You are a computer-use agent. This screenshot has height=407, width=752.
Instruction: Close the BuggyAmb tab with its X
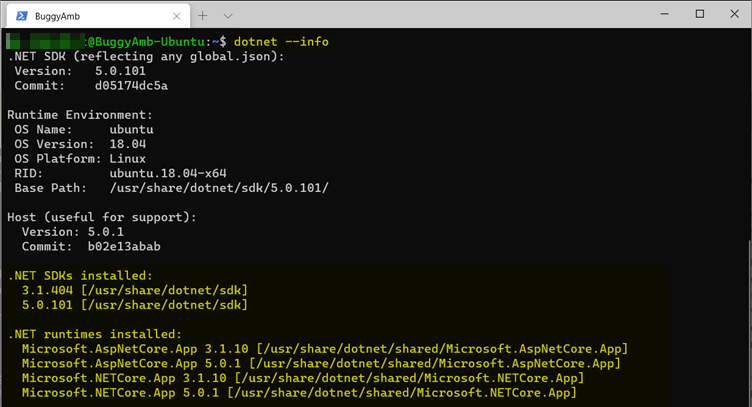pyautogui.click(x=176, y=16)
